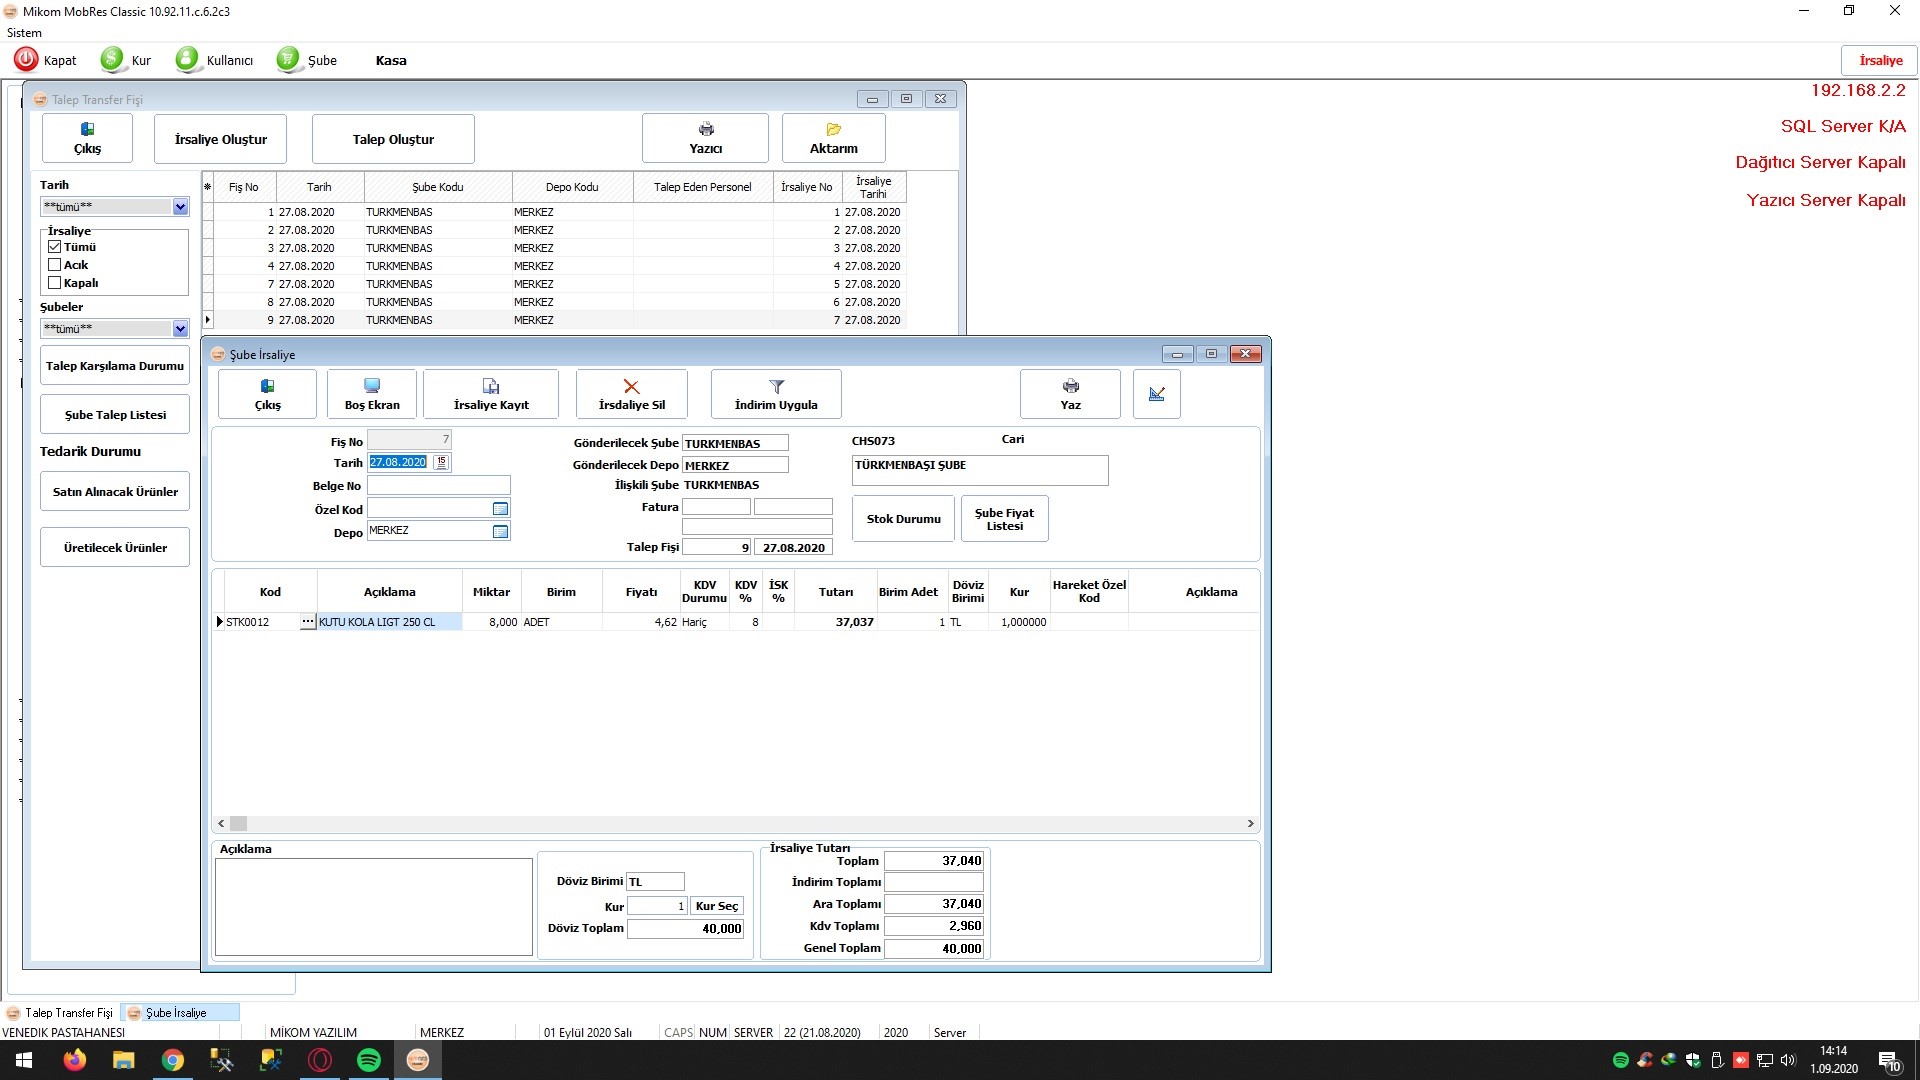This screenshot has height=1080, width=1920.
Task: Click the Şube Kodu column header
Action: [438, 187]
